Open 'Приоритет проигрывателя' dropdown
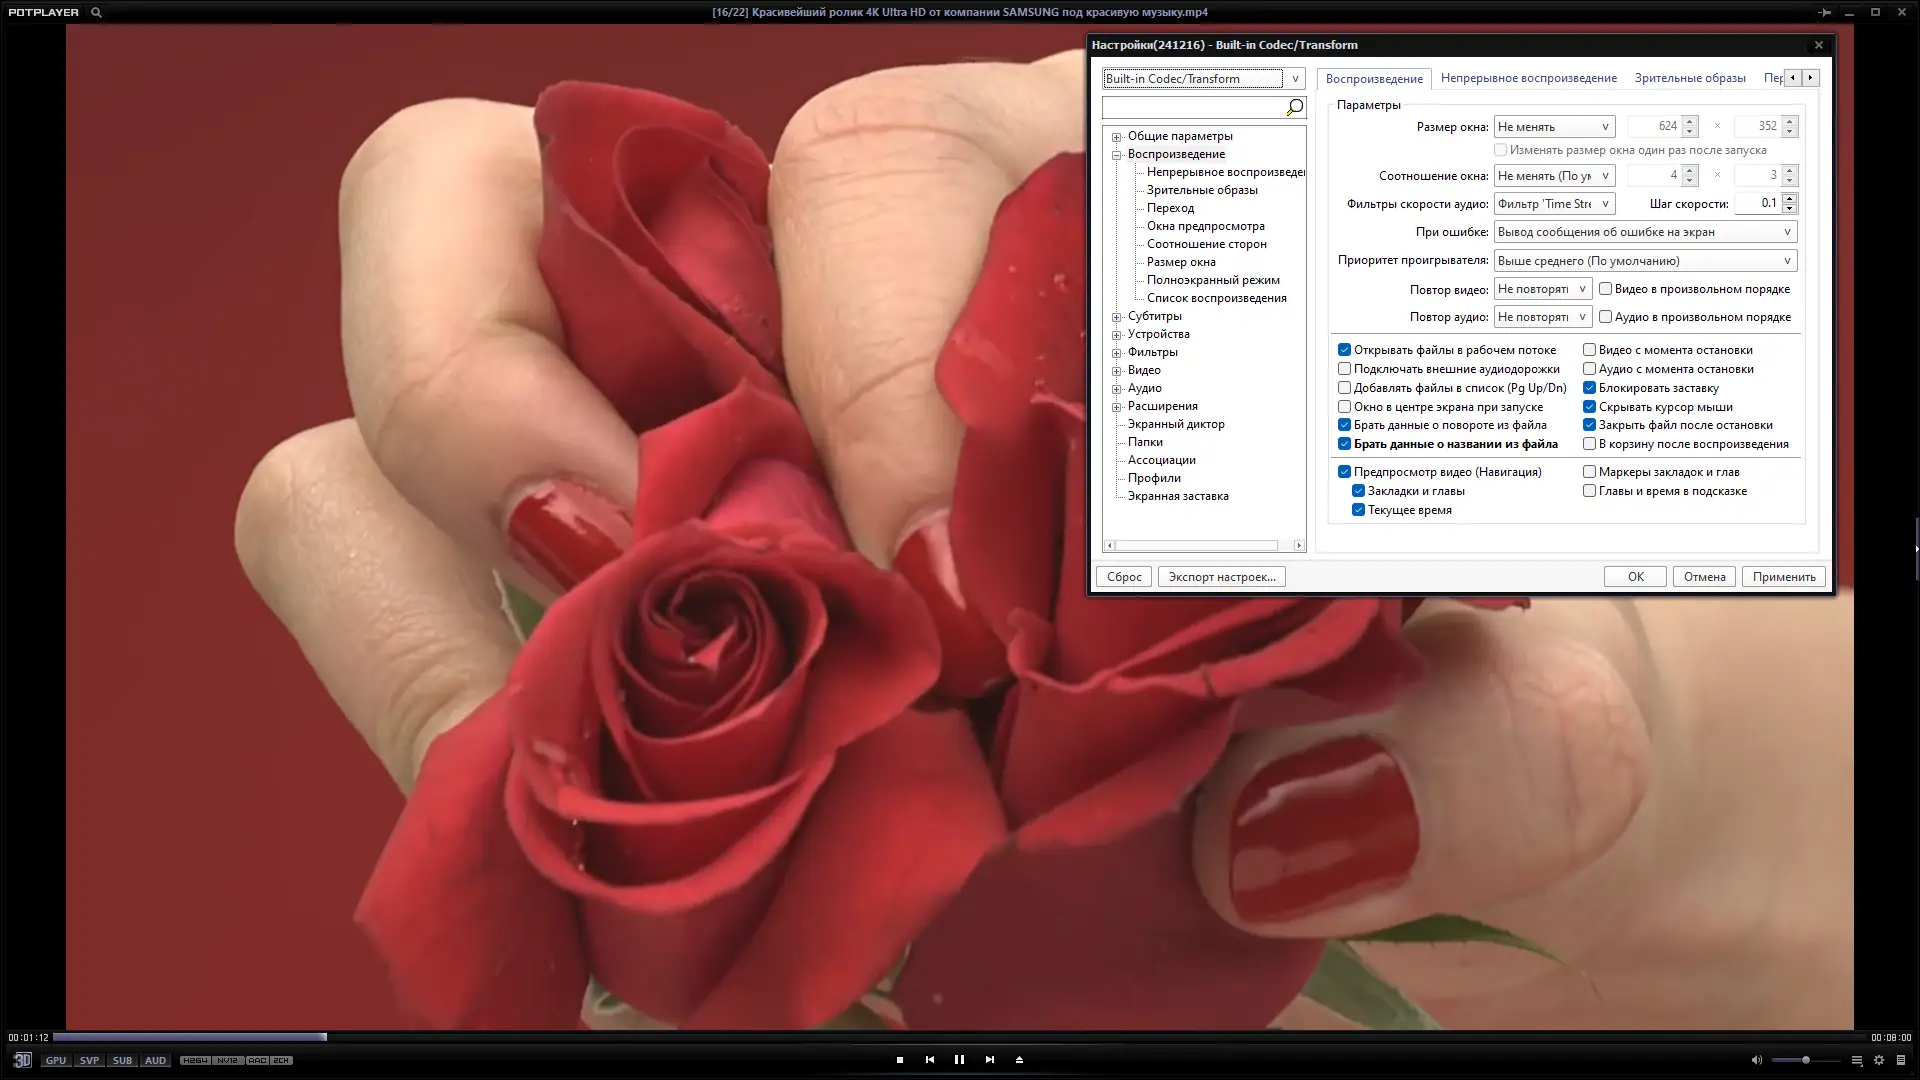Image resolution: width=1920 pixels, height=1080 pixels. point(1645,261)
